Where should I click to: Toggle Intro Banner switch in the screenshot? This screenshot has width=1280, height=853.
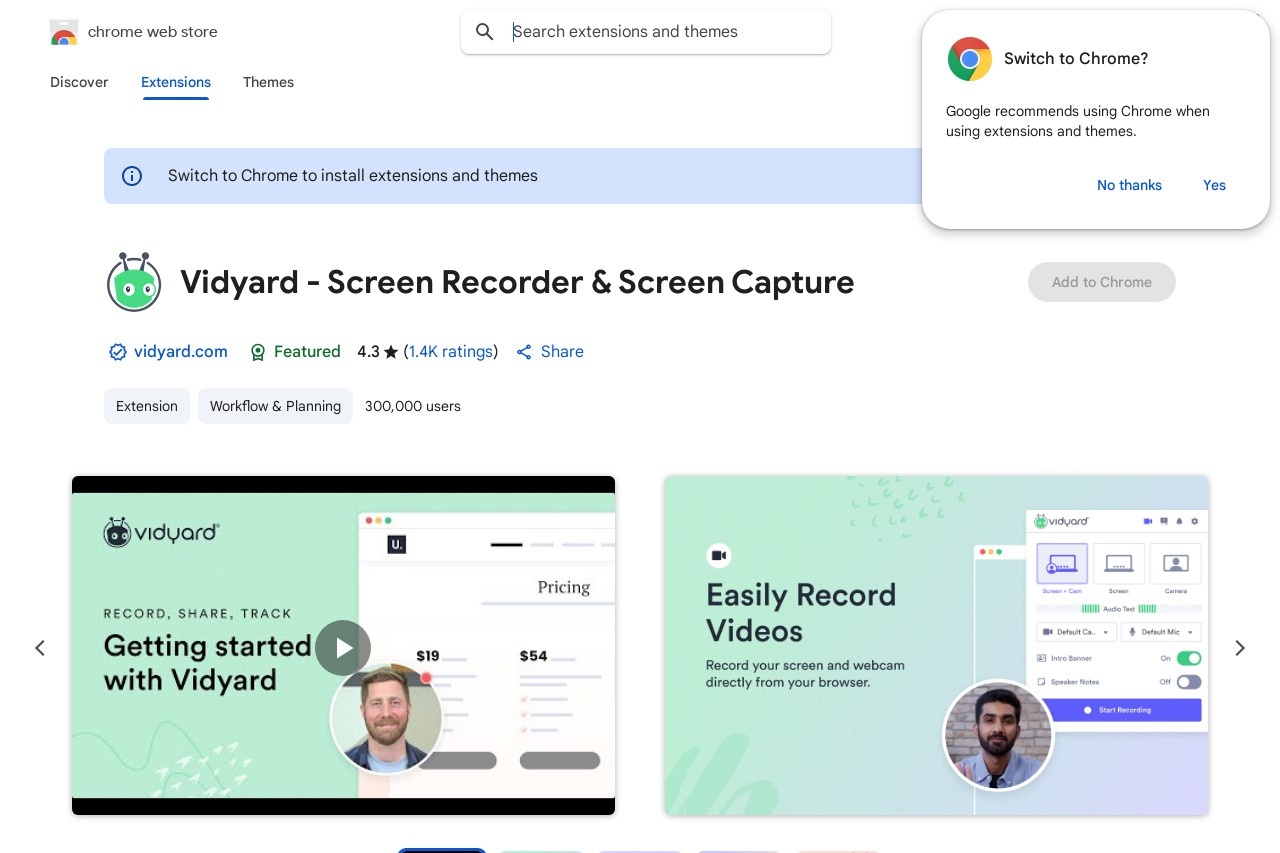tap(1189, 658)
